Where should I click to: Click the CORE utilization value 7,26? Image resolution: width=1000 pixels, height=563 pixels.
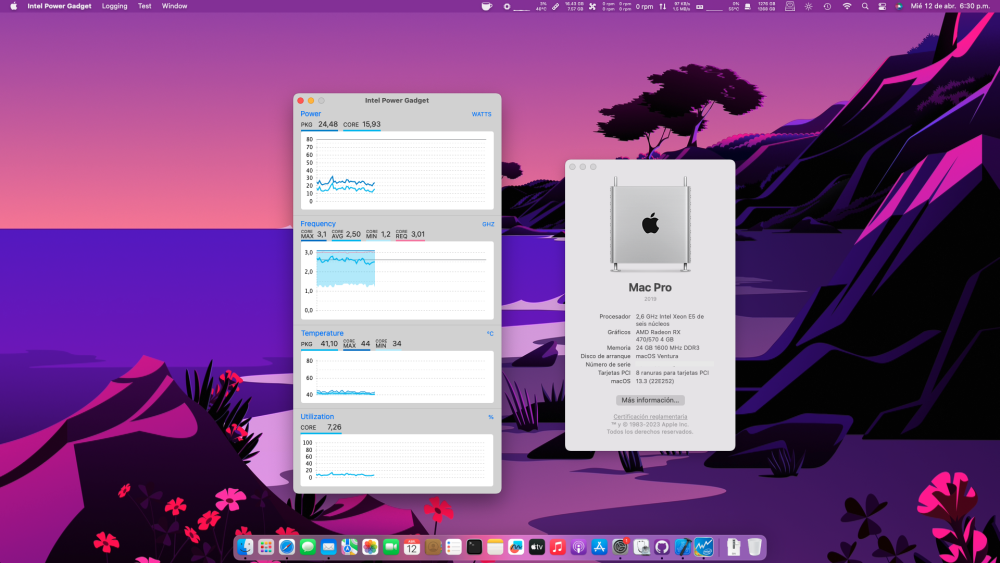click(x=334, y=427)
